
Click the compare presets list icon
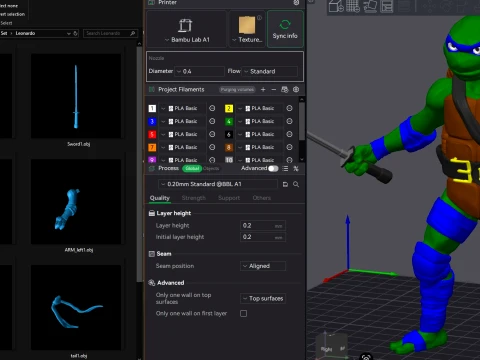click(x=285, y=169)
